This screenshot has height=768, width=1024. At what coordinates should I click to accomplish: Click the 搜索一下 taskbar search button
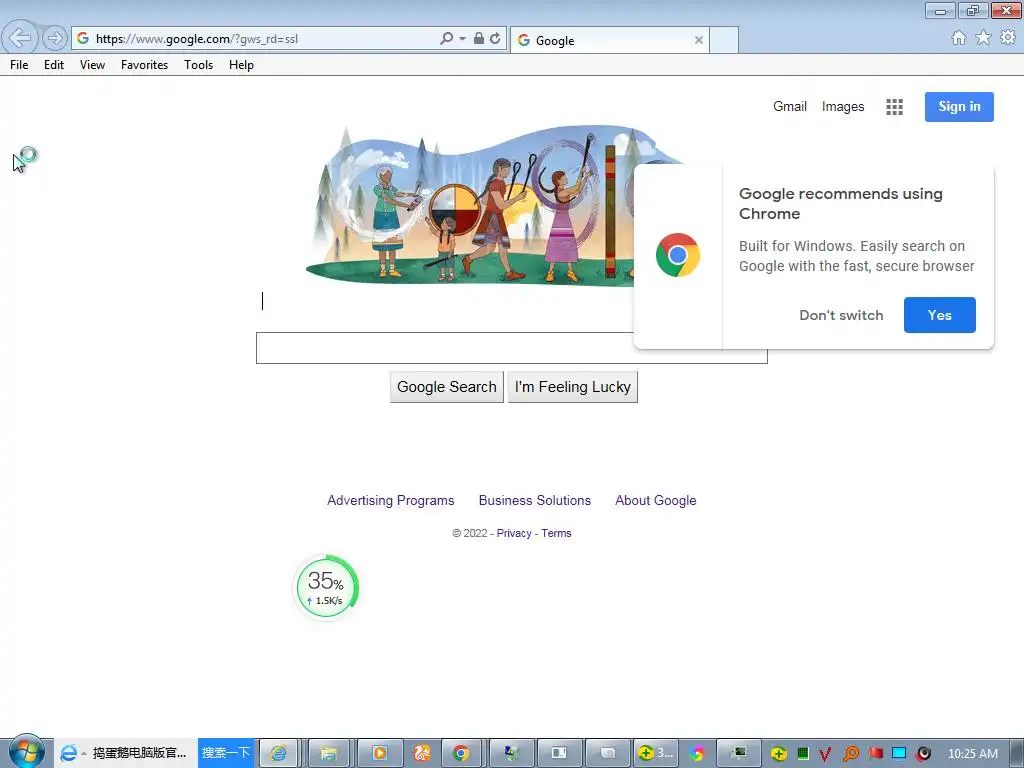point(226,752)
